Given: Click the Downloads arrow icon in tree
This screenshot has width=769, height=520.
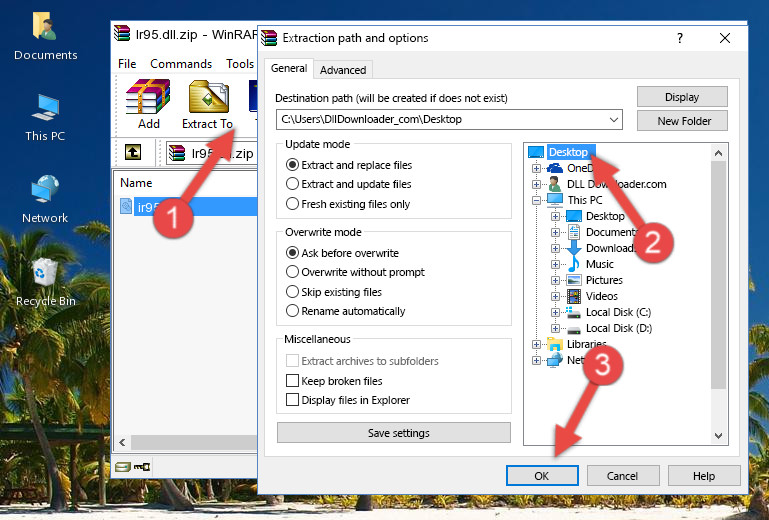Looking at the screenshot, I should (x=573, y=248).
